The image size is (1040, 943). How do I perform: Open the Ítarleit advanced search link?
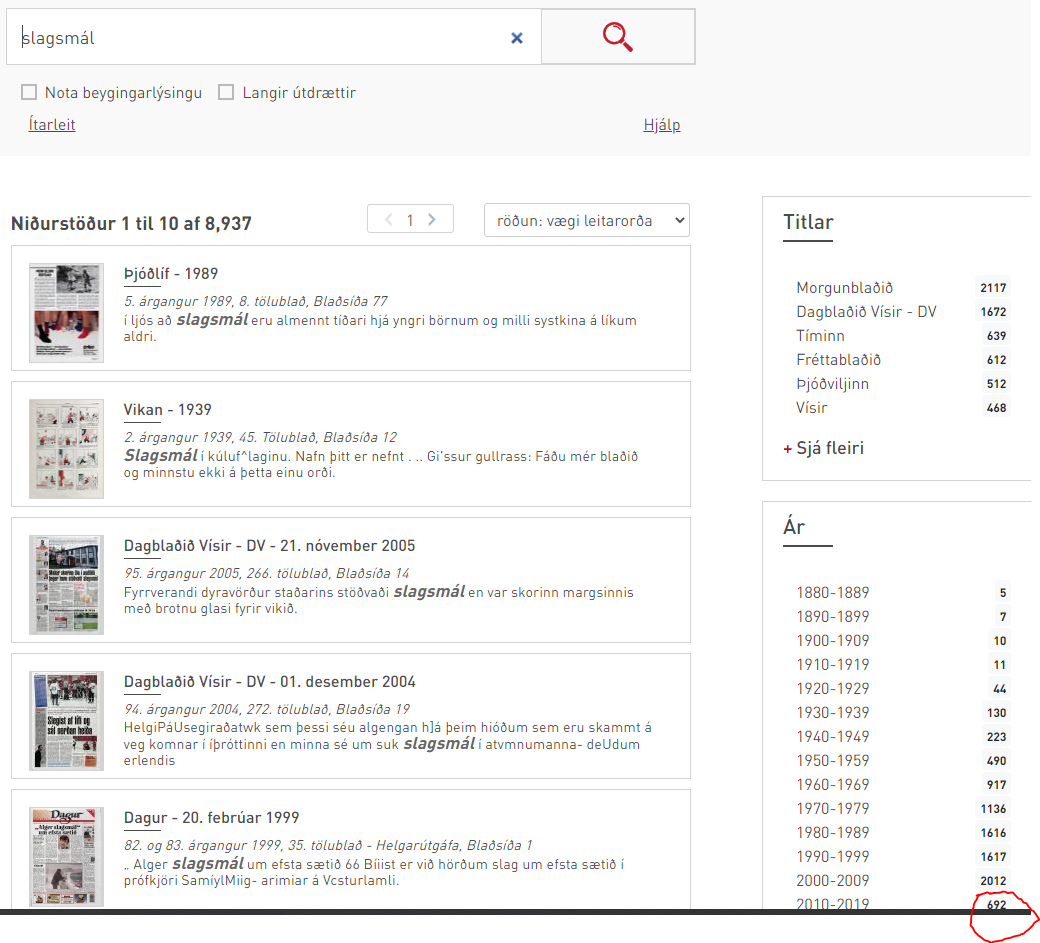[52, 125]
